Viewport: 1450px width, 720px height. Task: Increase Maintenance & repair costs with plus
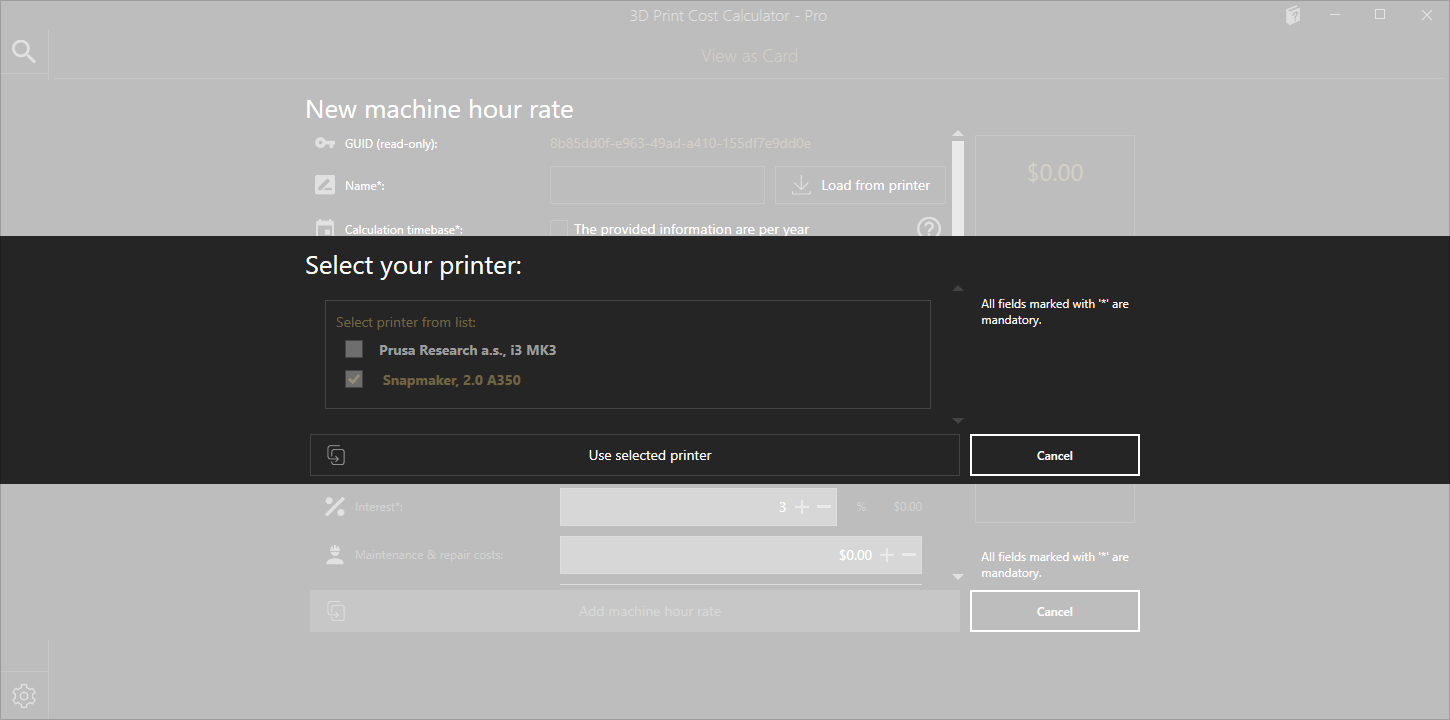tap(887, 555)
